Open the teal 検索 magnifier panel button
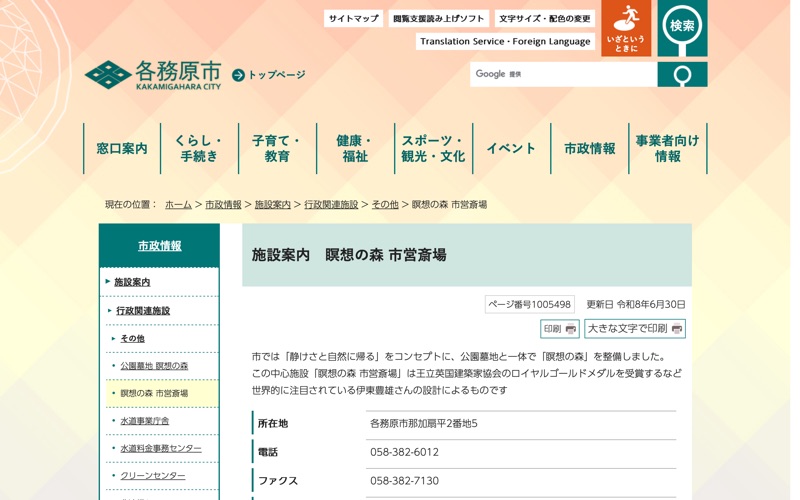This screenshot has height=500, width=800. (682, 28)
